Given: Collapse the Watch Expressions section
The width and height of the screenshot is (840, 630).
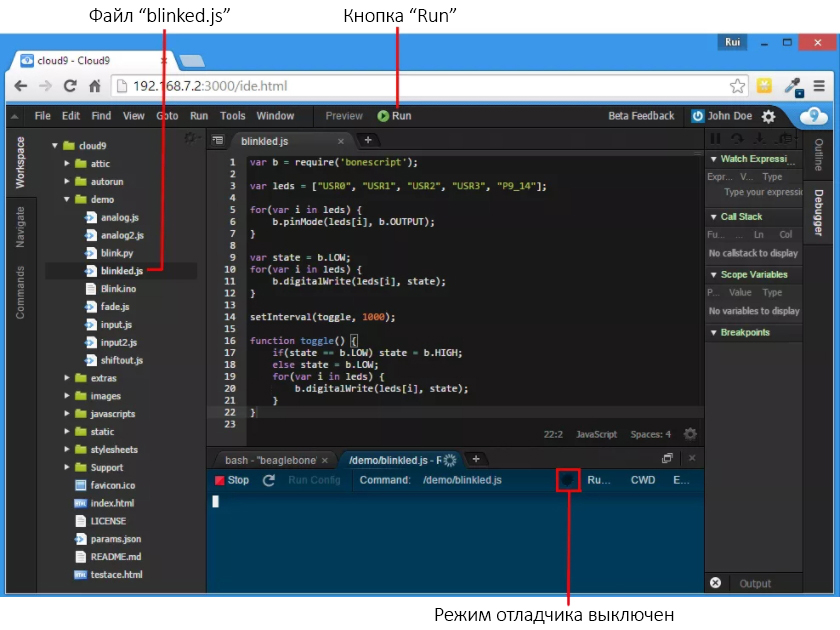Looking at the screenshot, I should point(713,159).
